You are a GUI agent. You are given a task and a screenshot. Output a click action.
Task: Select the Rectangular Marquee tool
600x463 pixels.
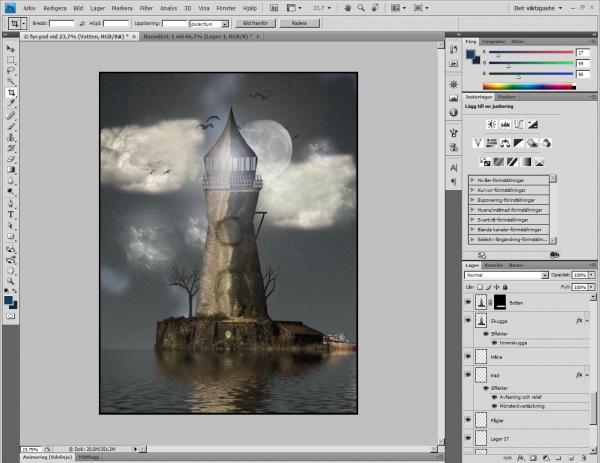(x=10, y=60)
